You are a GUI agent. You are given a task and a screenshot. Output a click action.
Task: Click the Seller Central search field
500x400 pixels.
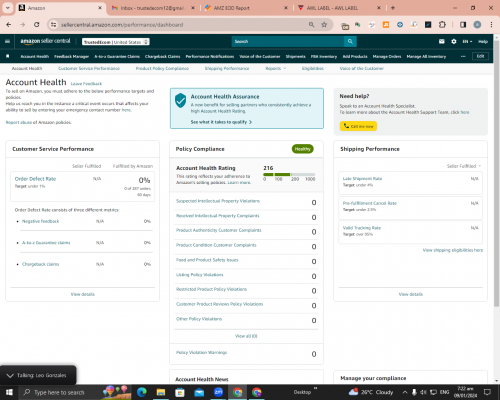pos(288,41)
